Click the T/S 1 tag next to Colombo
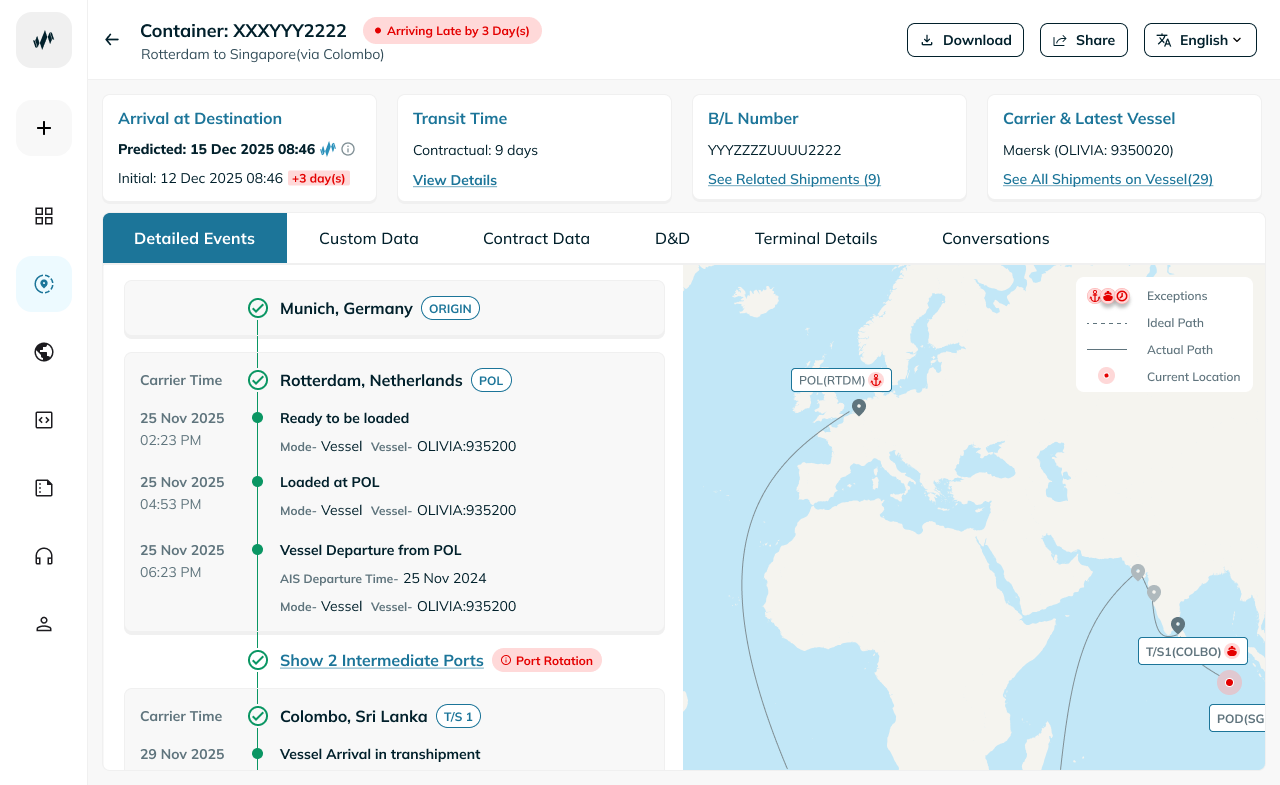 (x=458, y=716)
